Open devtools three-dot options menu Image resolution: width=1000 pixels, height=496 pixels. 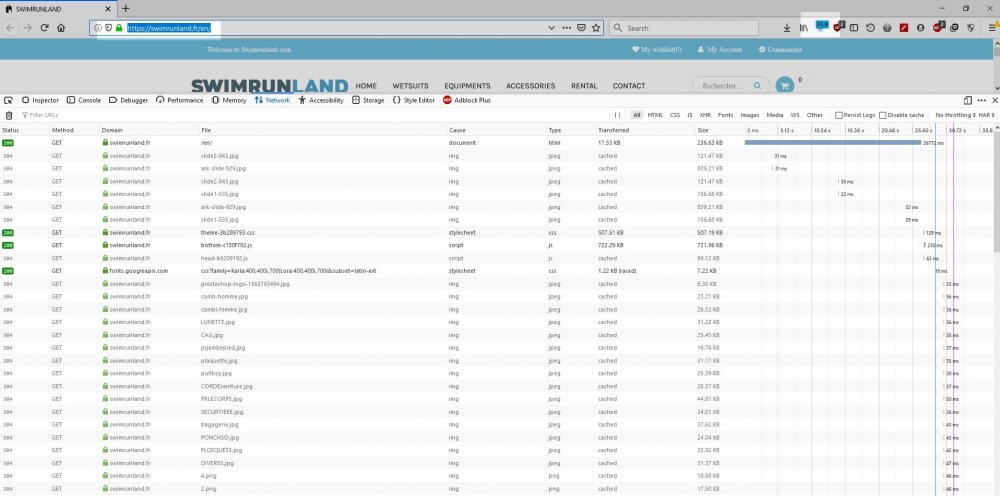982,100
